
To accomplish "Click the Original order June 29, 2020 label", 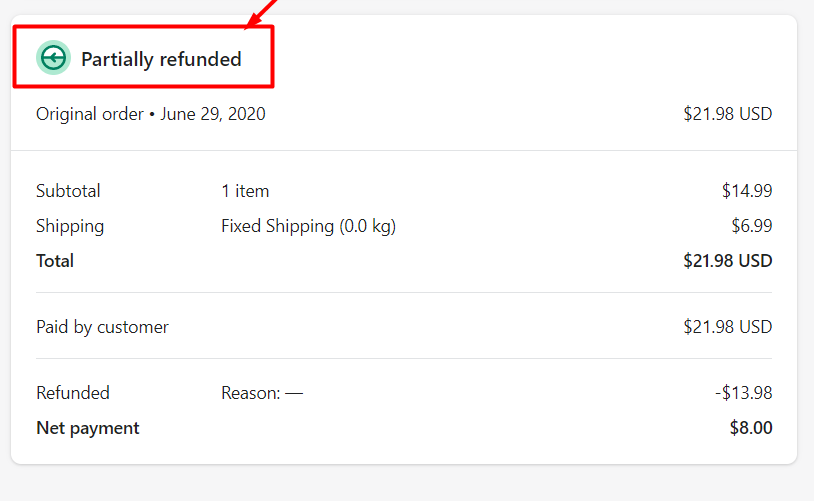I will 151,114.
